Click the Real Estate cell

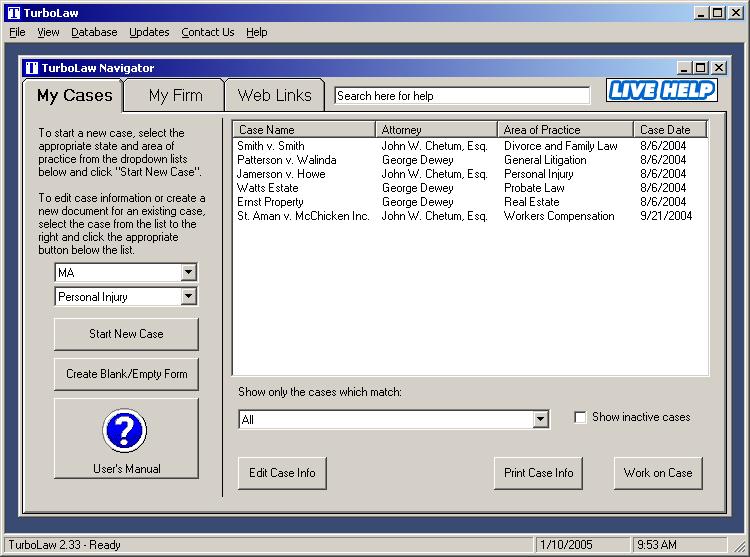coord(531,202)
